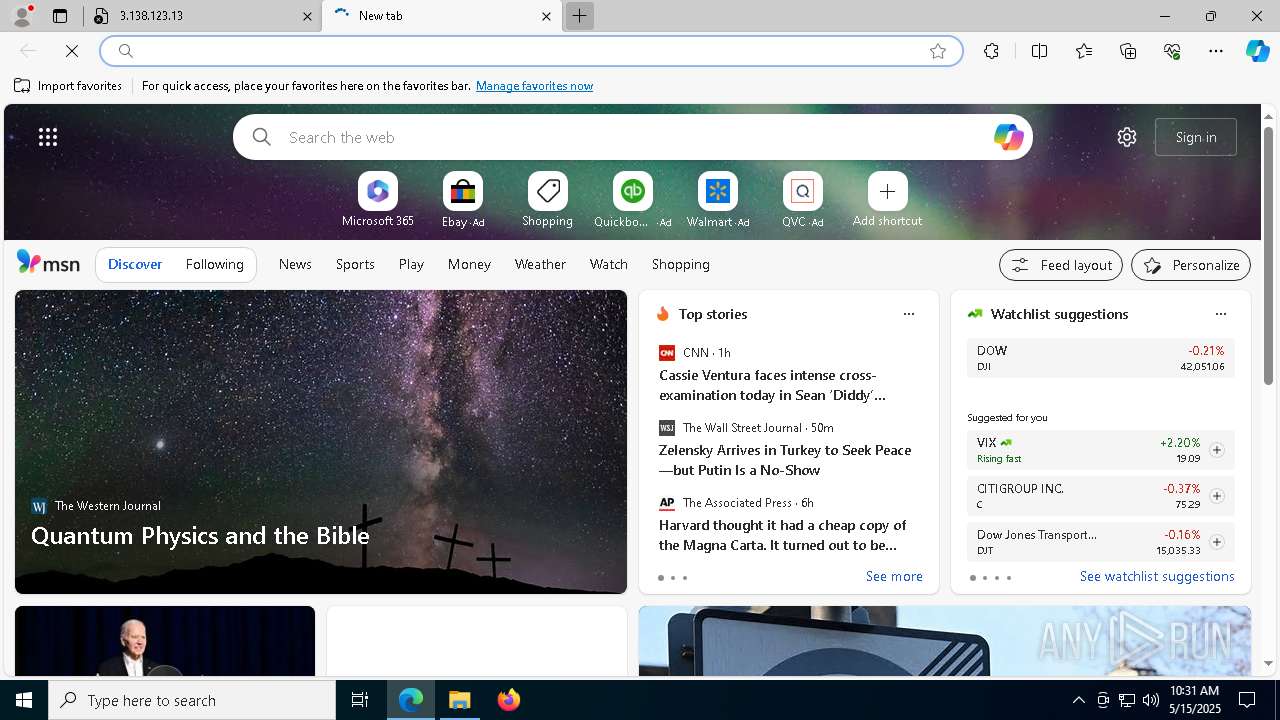Stop page loading in toolbar
The image size is (1280, 720).
[72, 51]
